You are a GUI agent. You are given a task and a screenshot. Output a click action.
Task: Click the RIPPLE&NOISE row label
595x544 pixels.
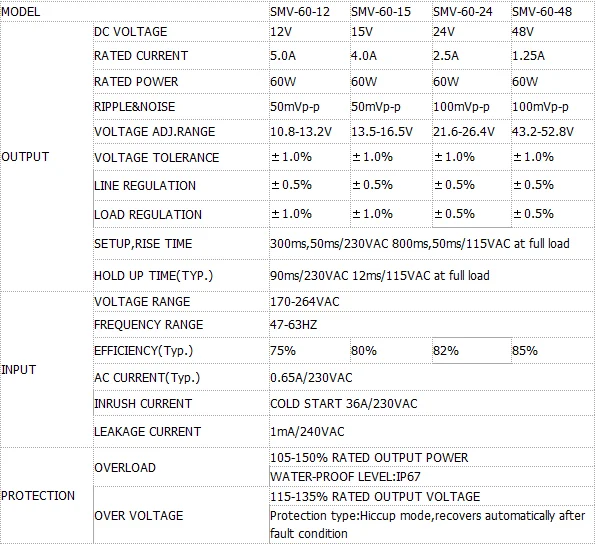[x=135, y=107]
